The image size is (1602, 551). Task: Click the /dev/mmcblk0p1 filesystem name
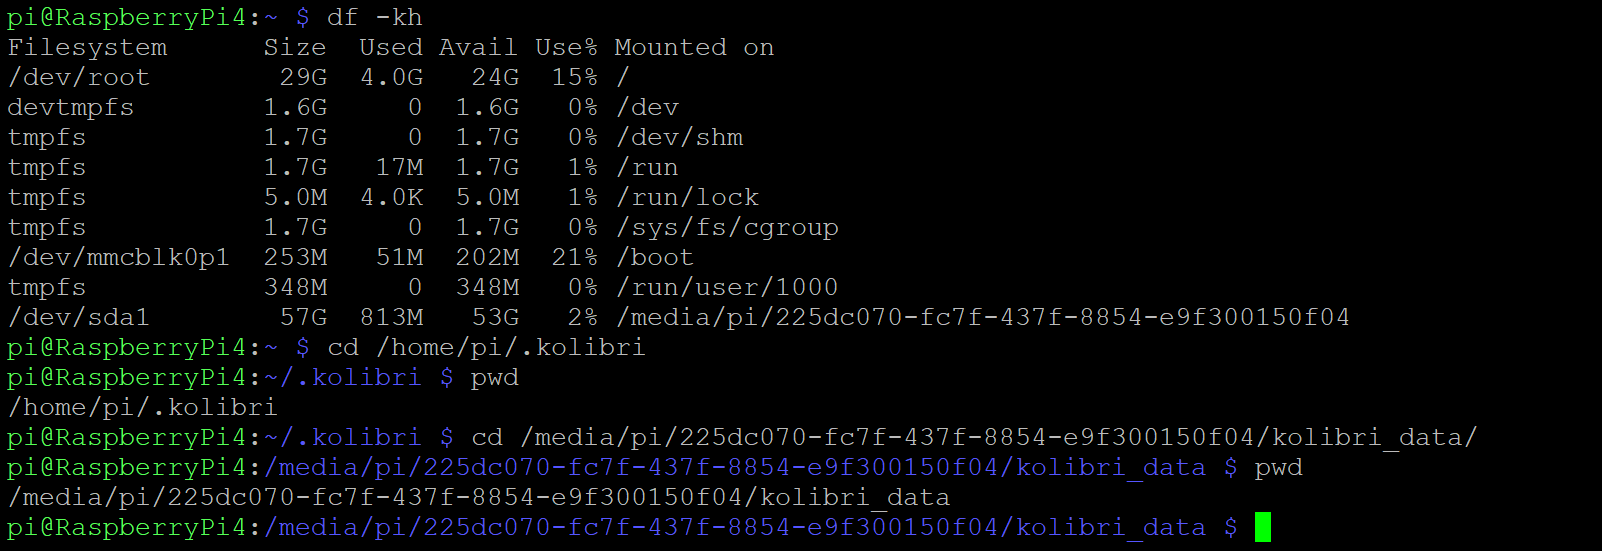pos(118,257)
